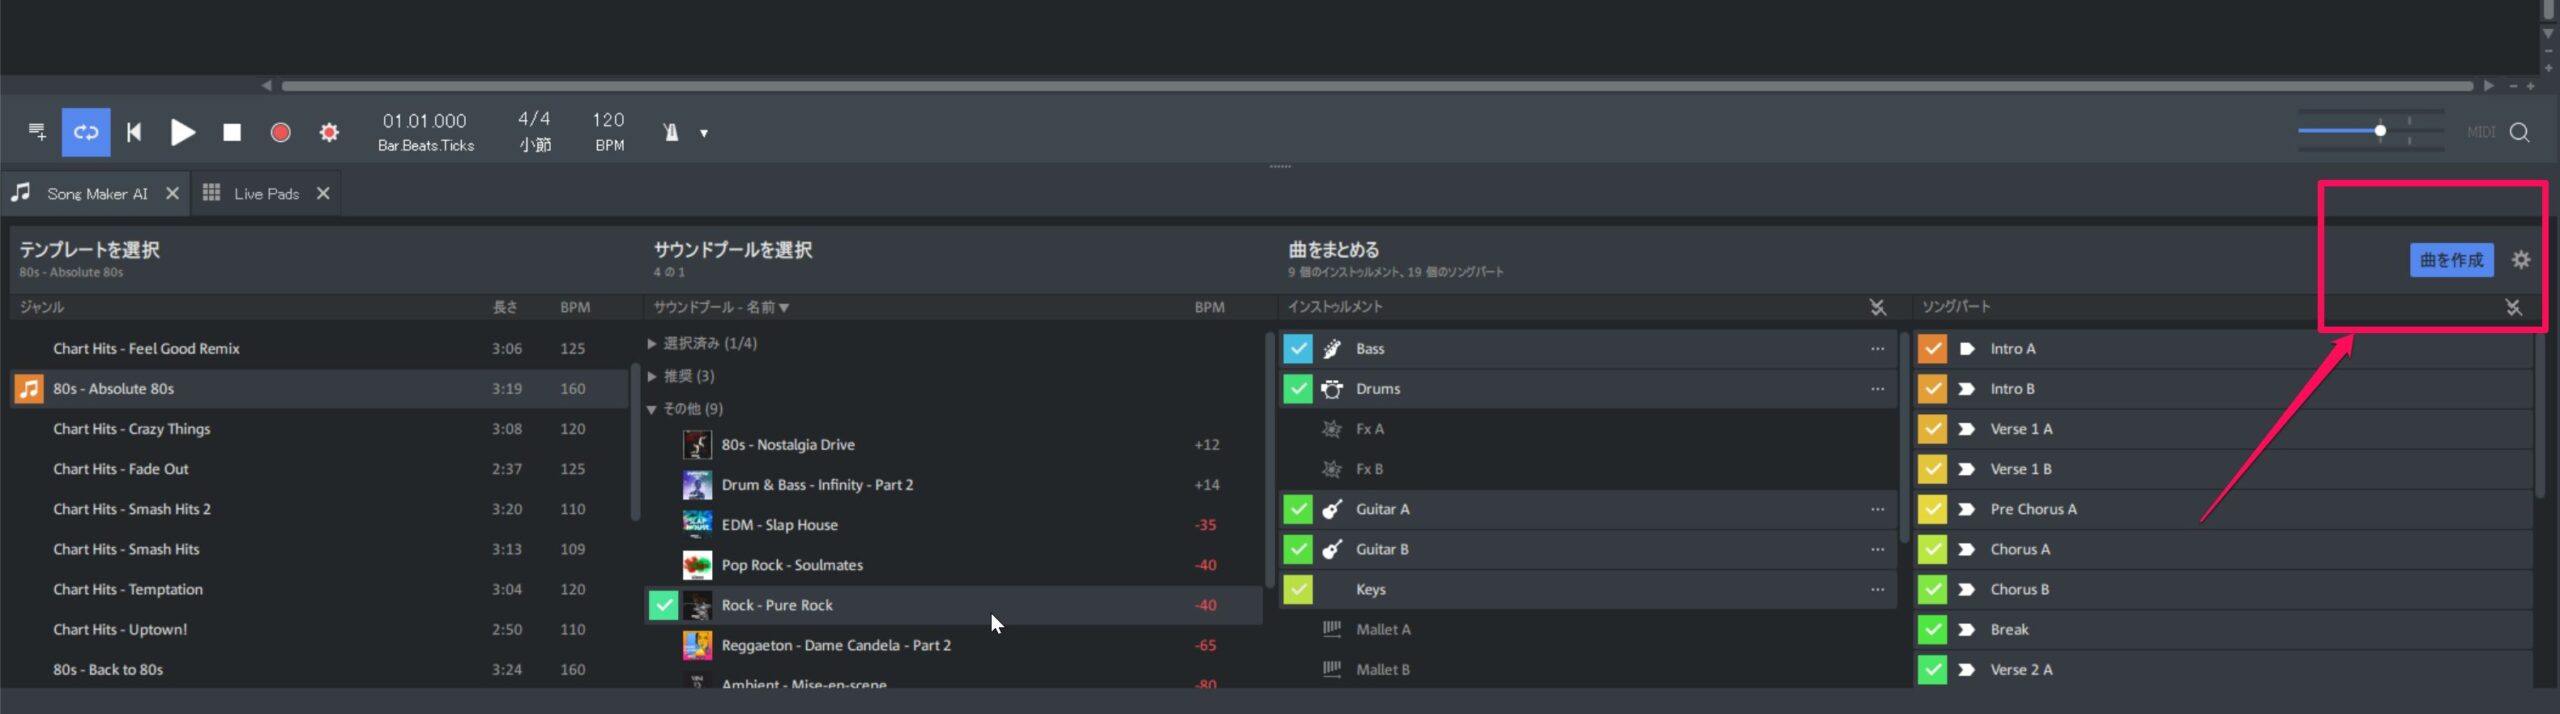2560x714 pixels.
Task: Open Keys options three-dot menu
Action: 1877,589
